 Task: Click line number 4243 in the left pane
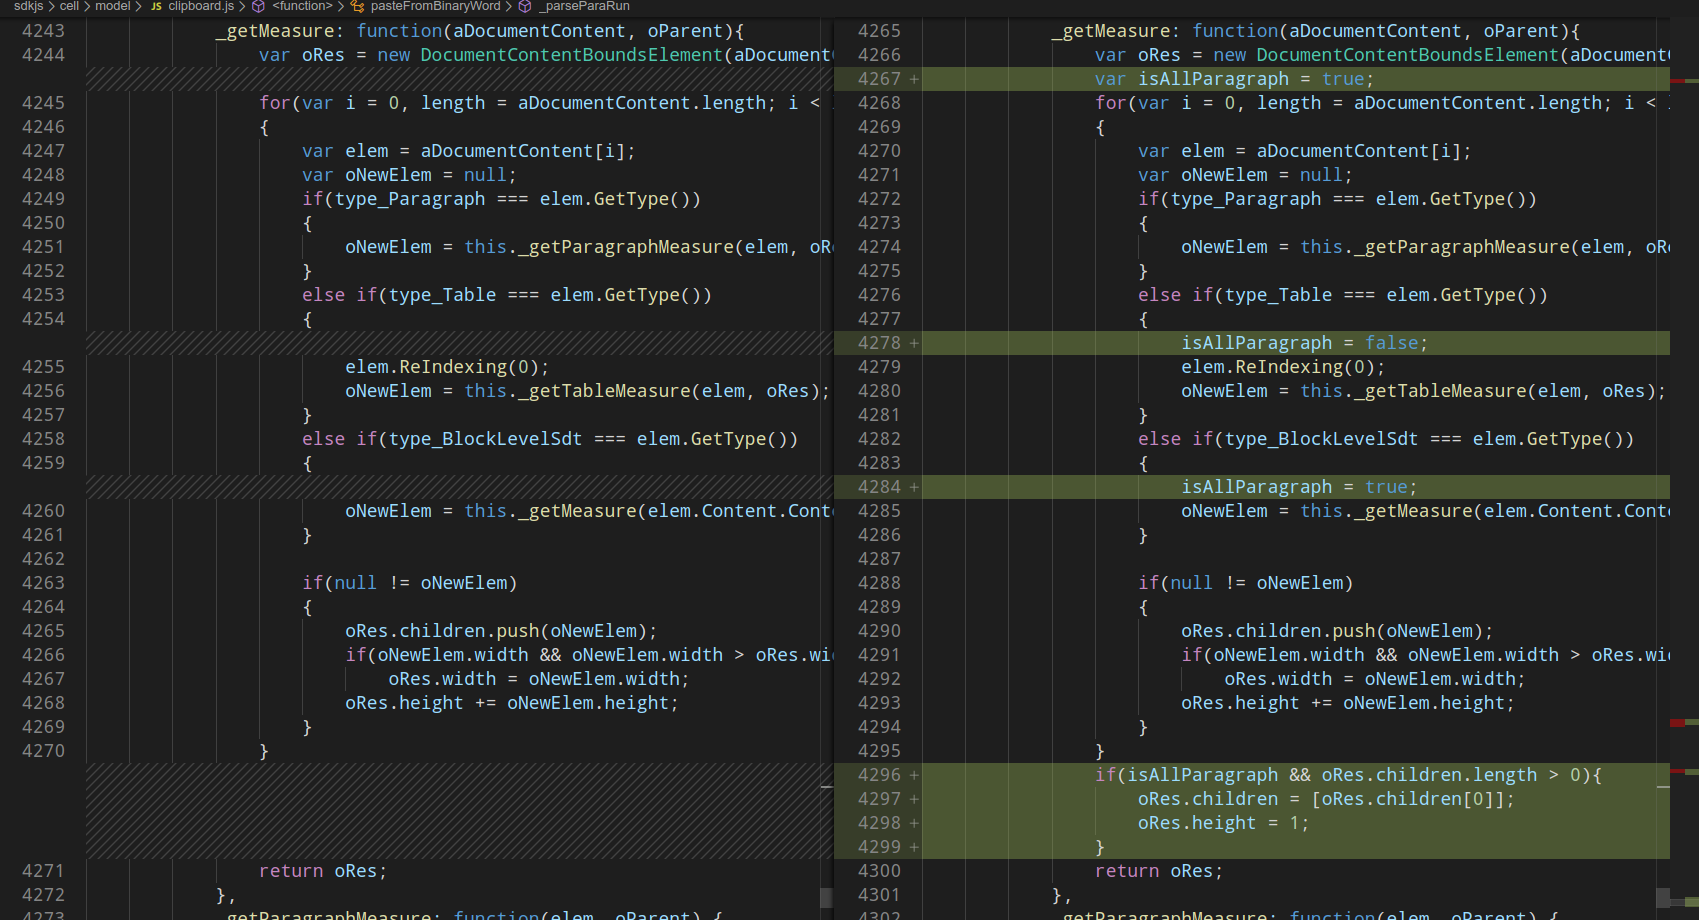click(x=43, y=31)
